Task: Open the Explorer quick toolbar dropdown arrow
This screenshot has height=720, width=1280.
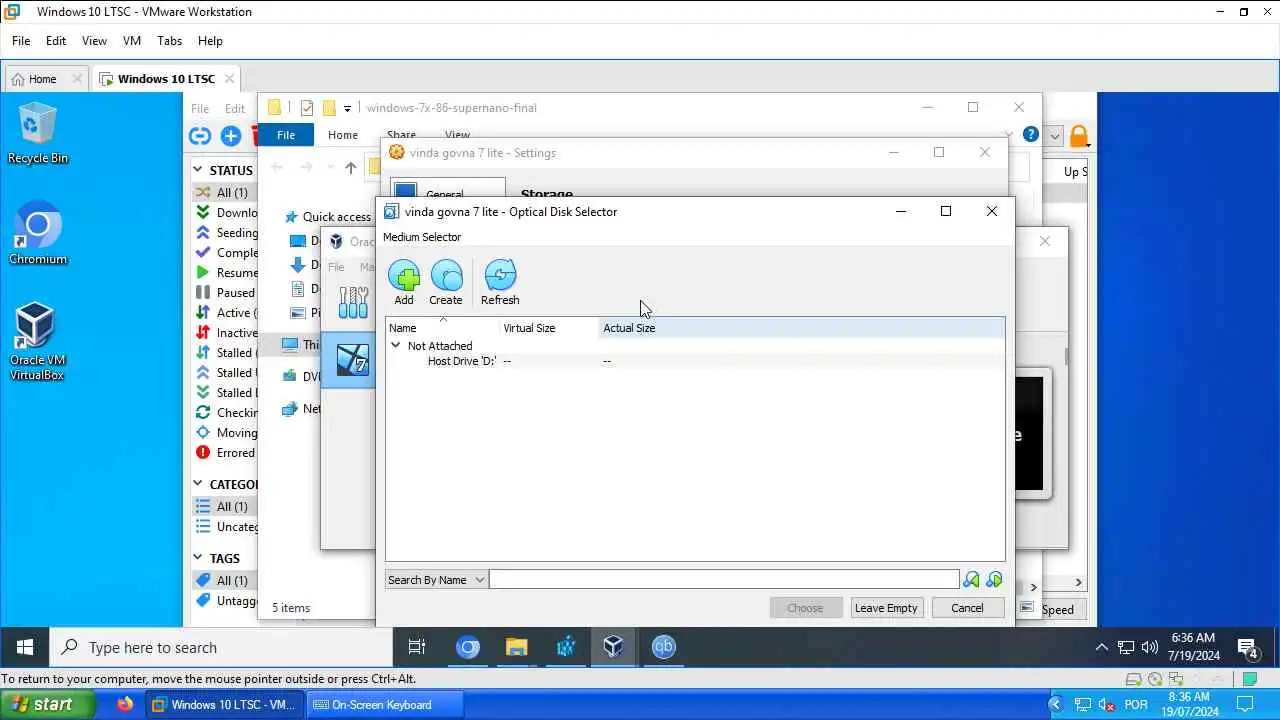Action: [x=347, y=108]
